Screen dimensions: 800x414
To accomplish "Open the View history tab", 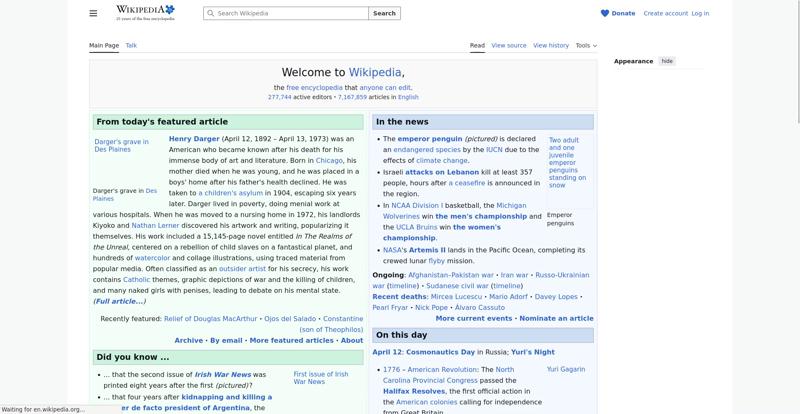I will (x=551, y=45).
